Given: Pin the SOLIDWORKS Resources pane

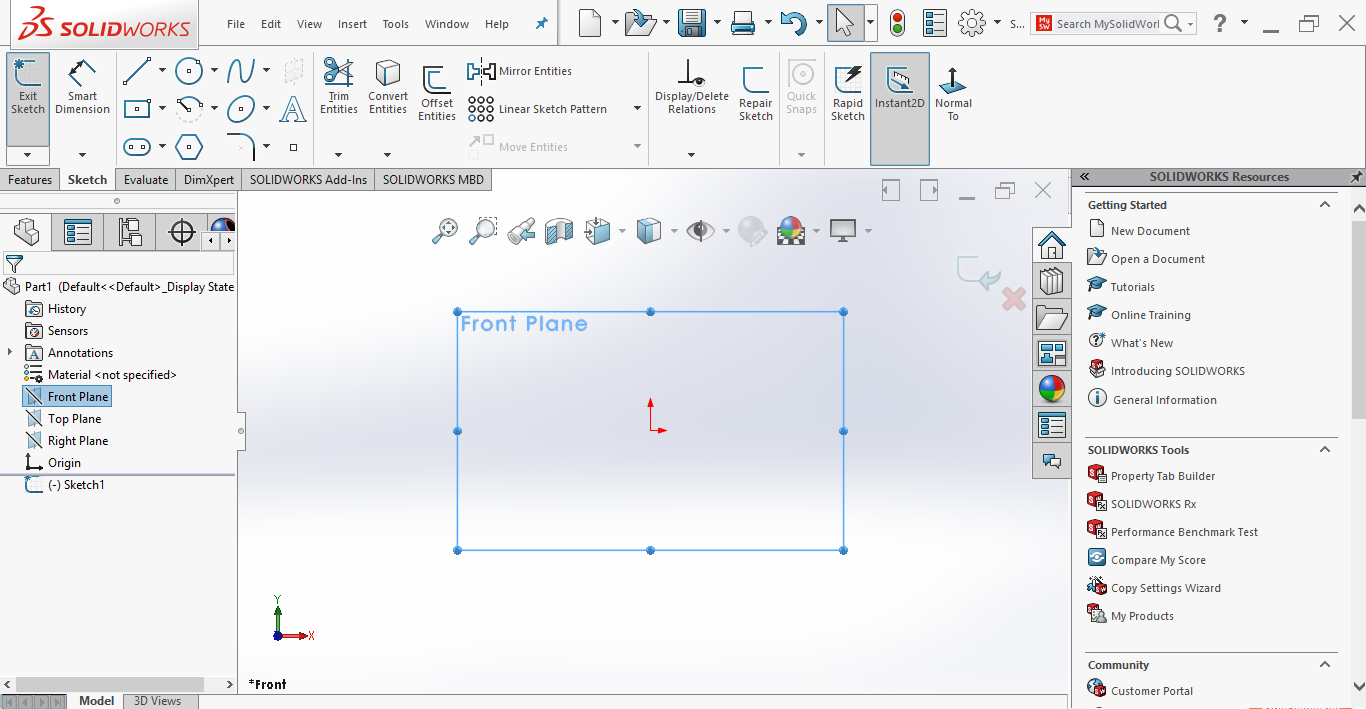Looking at the screenshot, I should (1357, 177).
